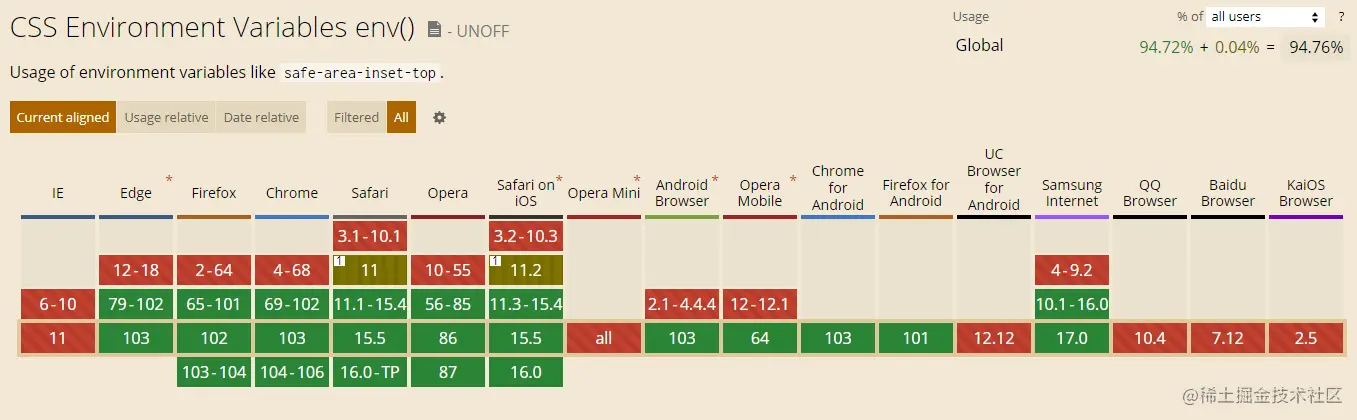Click the asterisk next to Edge
The width and height of the screenshot is (1357, 420).
pyautogui.click(x=169, y=180)
